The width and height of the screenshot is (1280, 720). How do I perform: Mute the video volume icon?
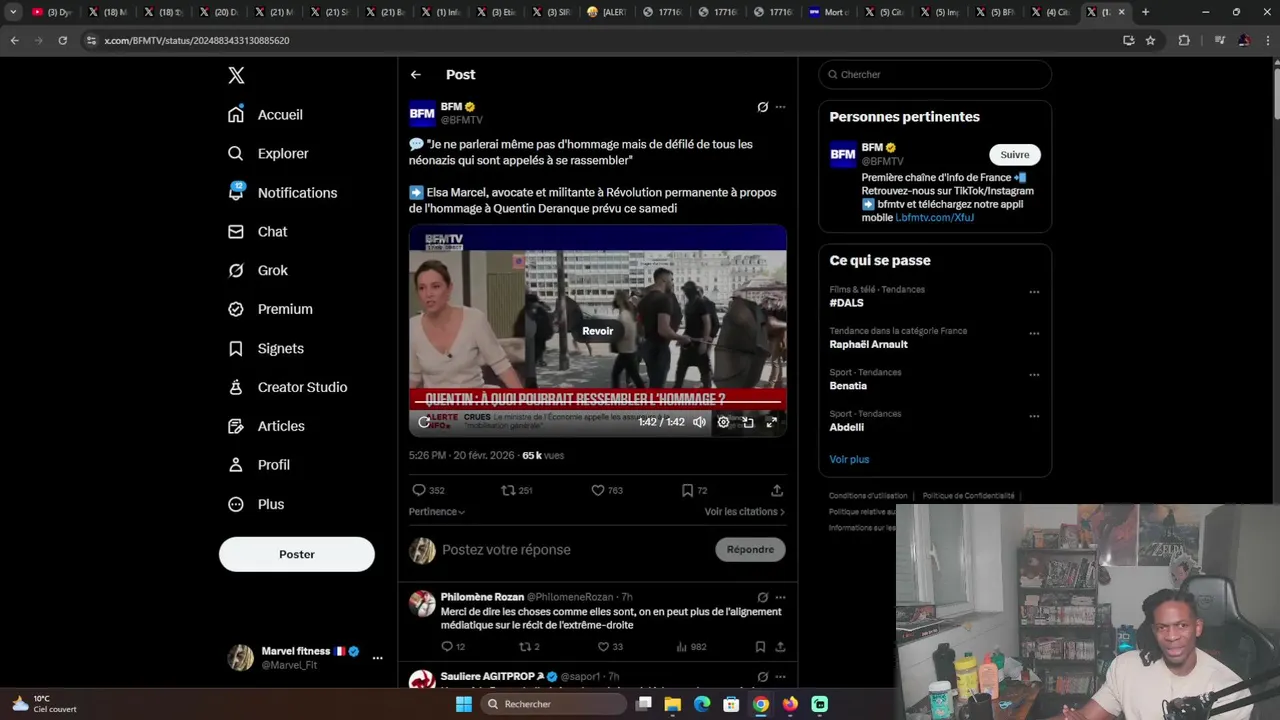(699, 422)
